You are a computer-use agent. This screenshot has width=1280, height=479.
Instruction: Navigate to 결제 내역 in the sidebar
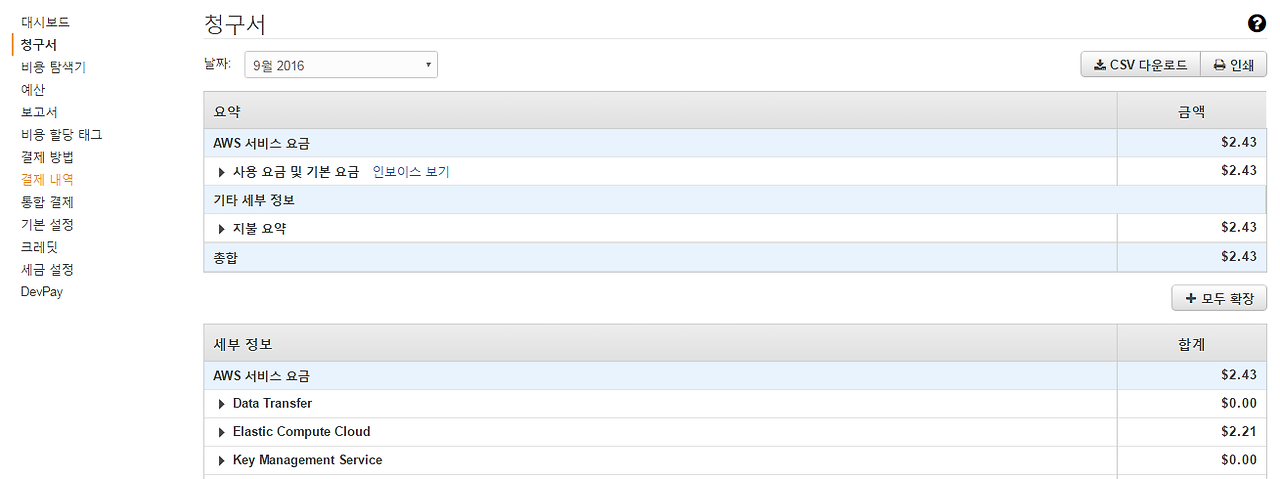(x=47, y=180)
